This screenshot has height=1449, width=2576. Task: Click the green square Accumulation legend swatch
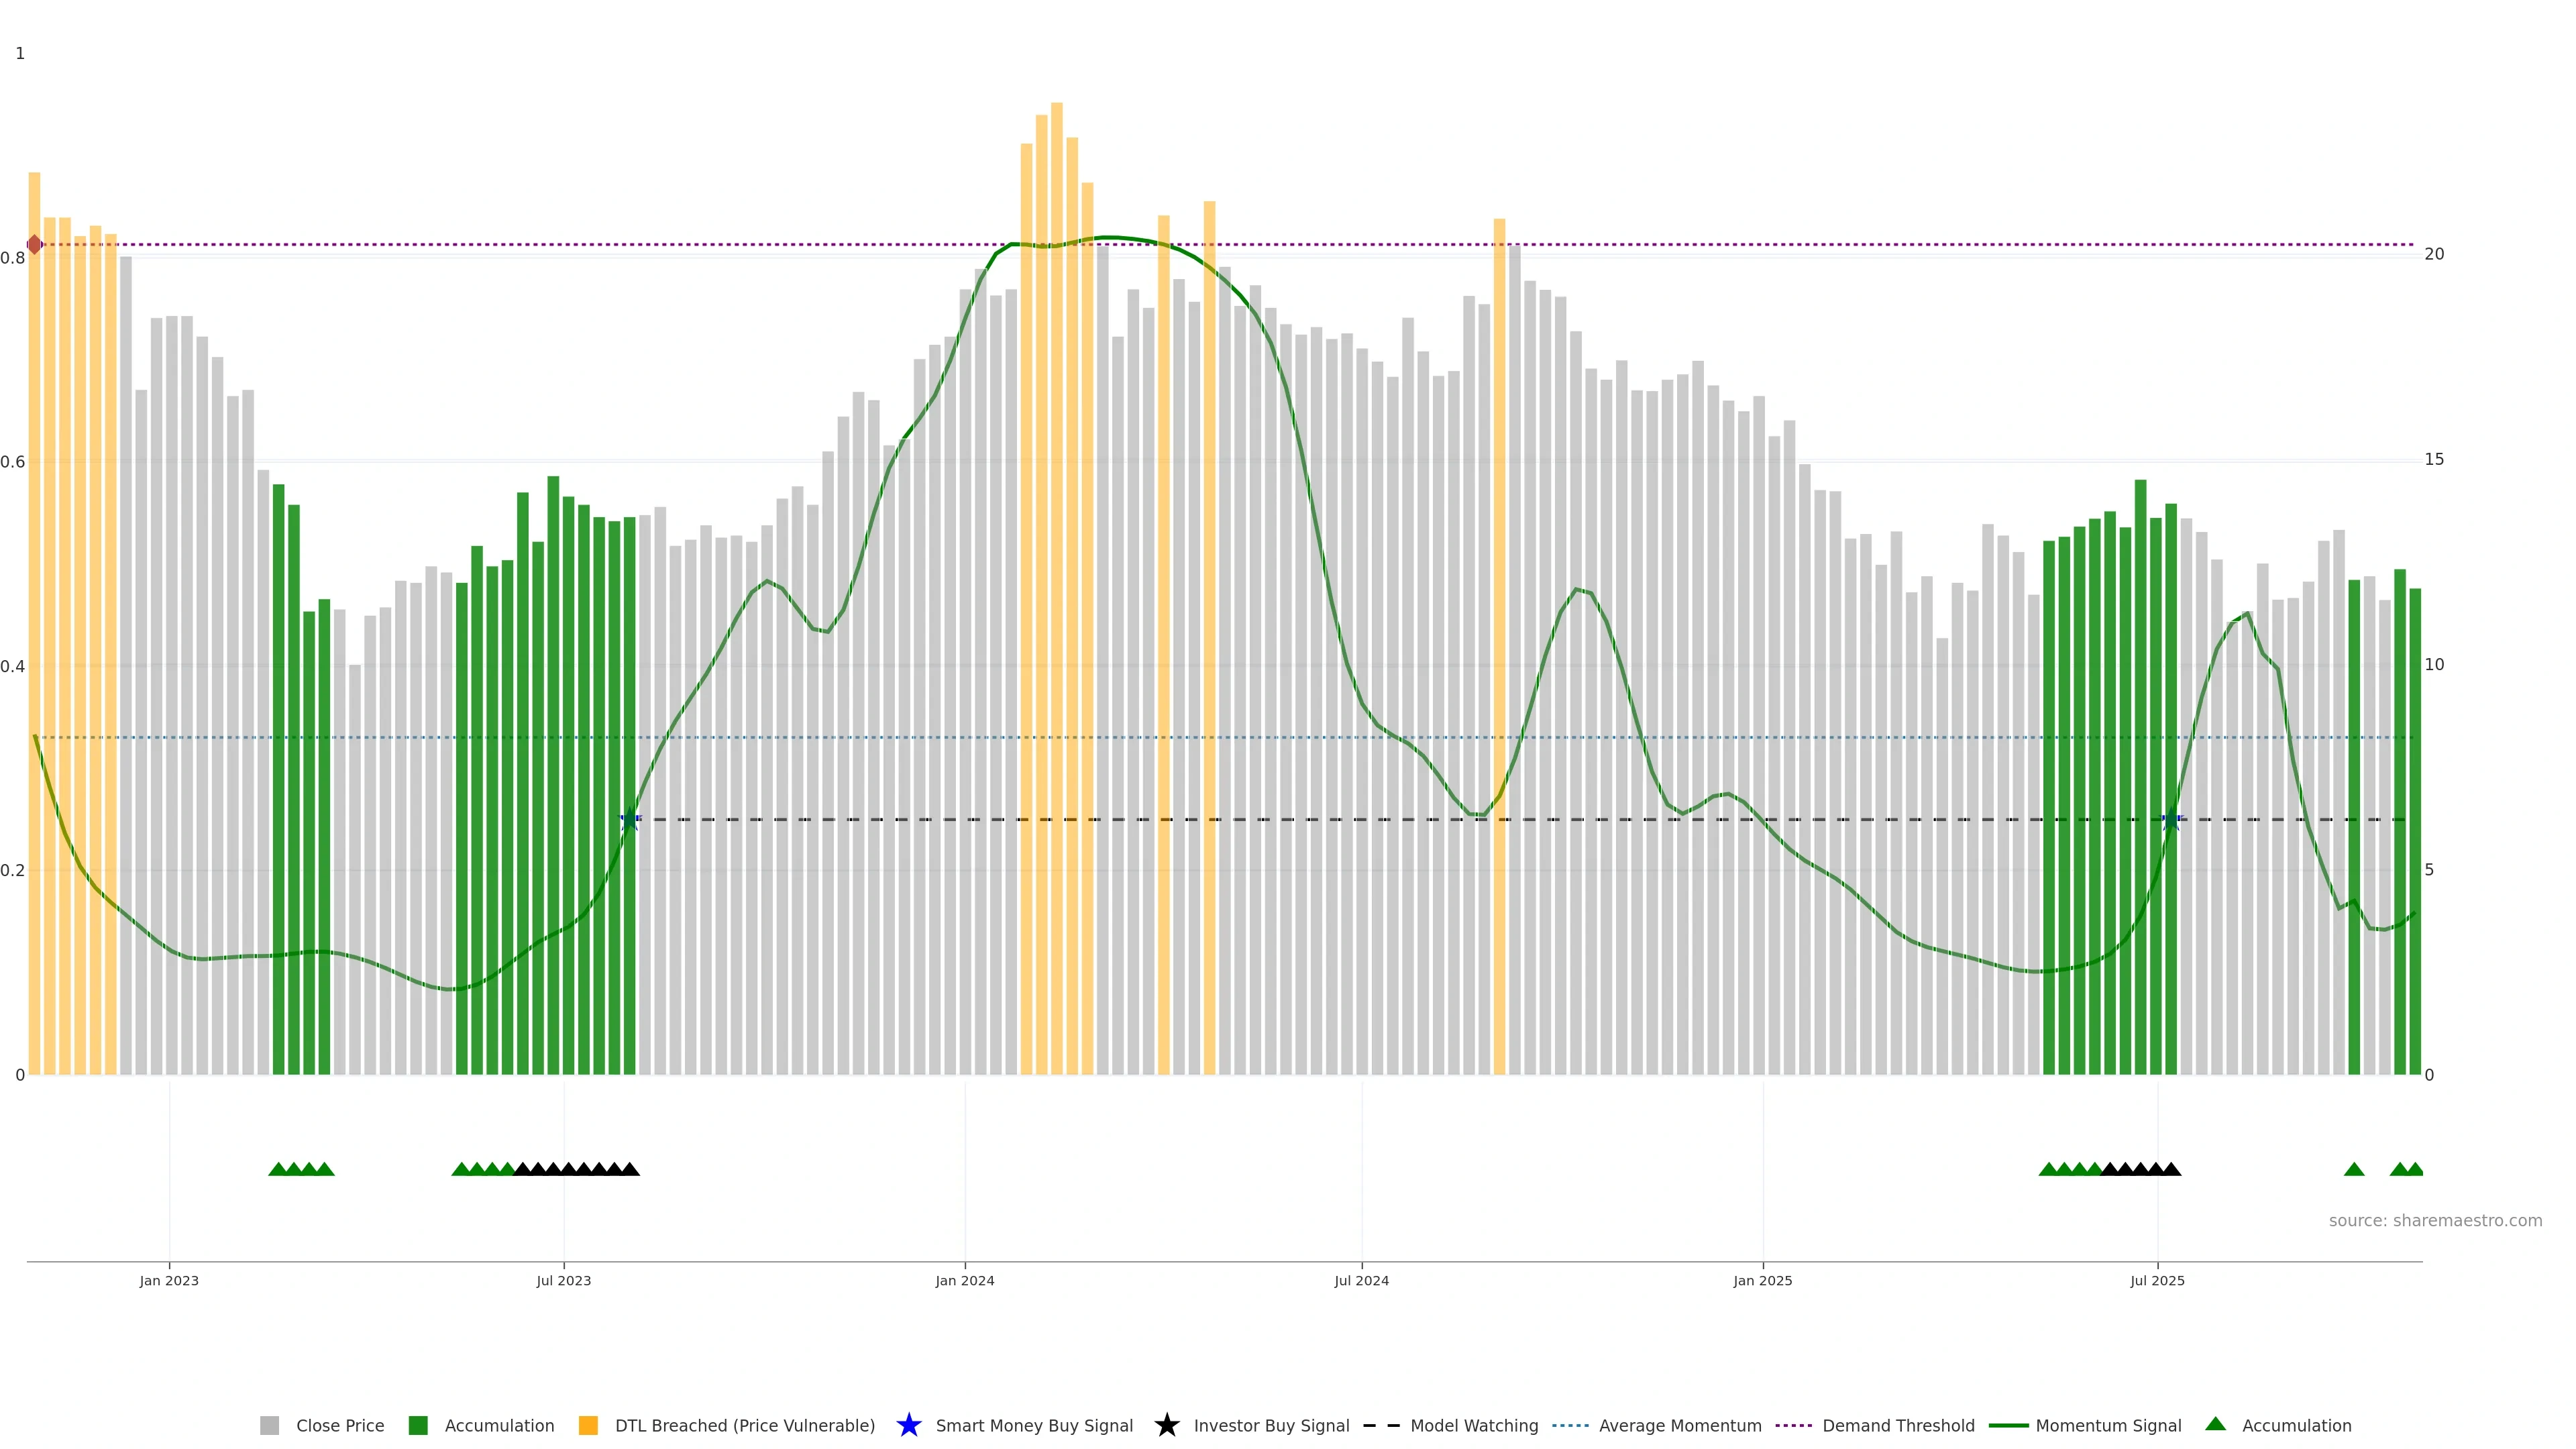click(418, 1425)
